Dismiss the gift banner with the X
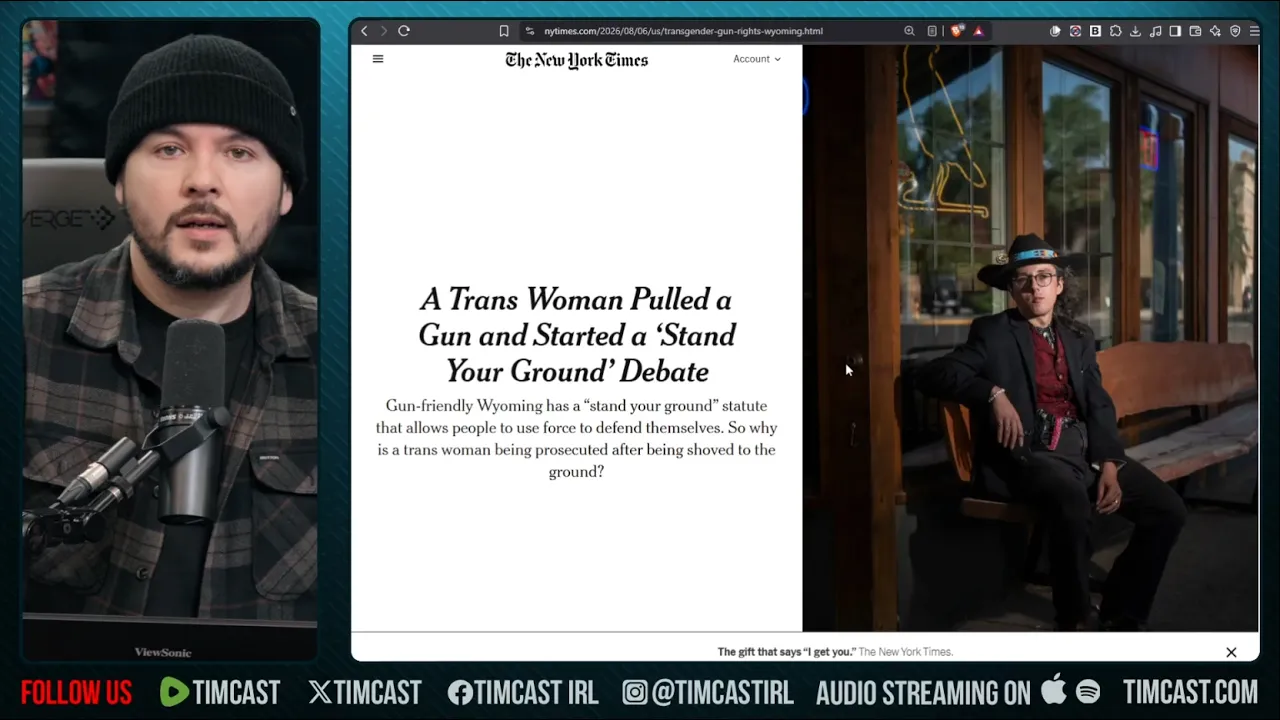1280x720 pixels. [1231, 652]
